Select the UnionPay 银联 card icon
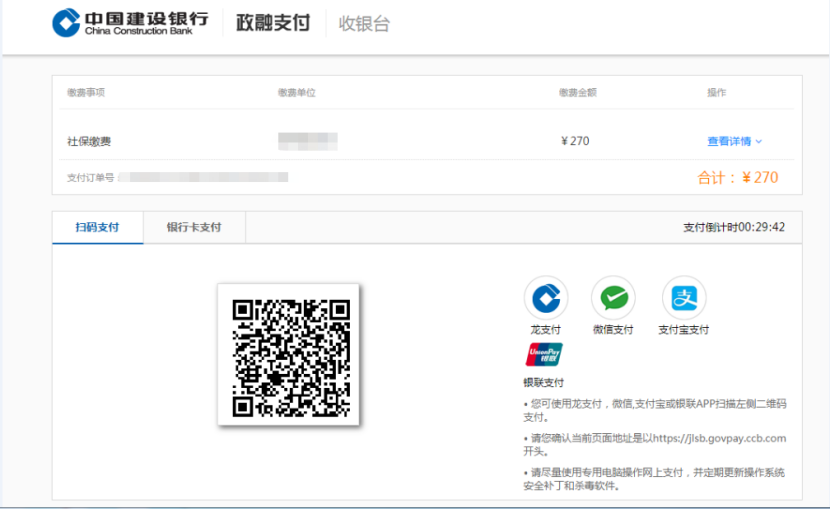Screen dimensions: 830x509 (544, 355)
